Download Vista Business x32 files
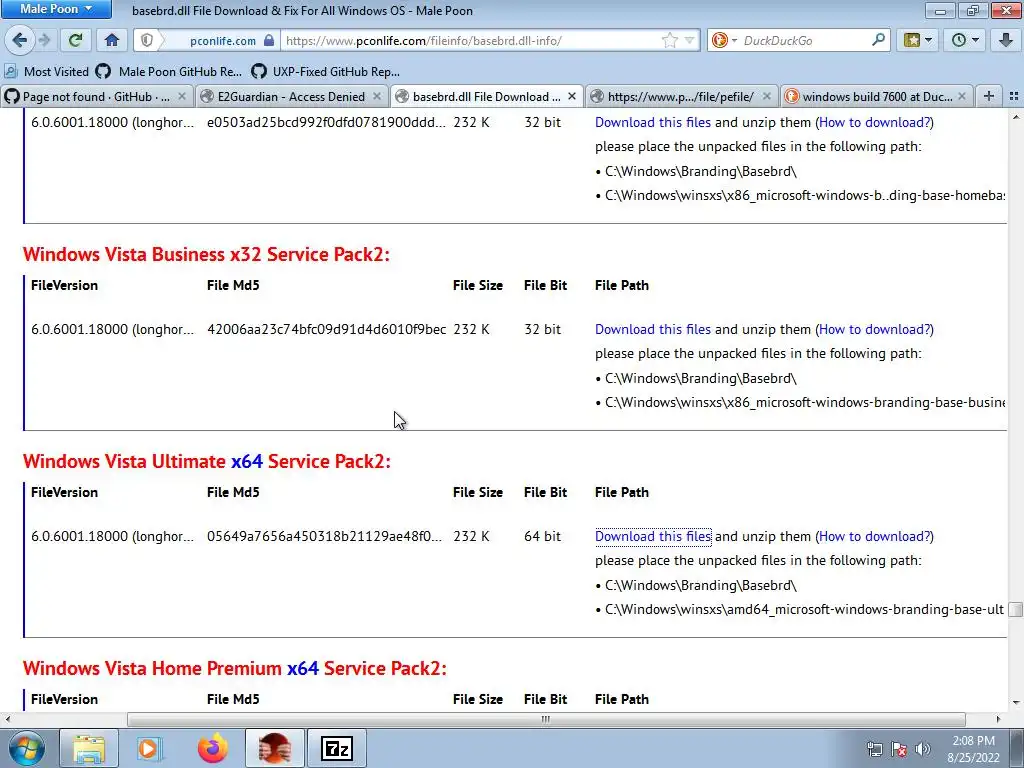Viewport: 1024px width, 768px height. click(652, 329)
